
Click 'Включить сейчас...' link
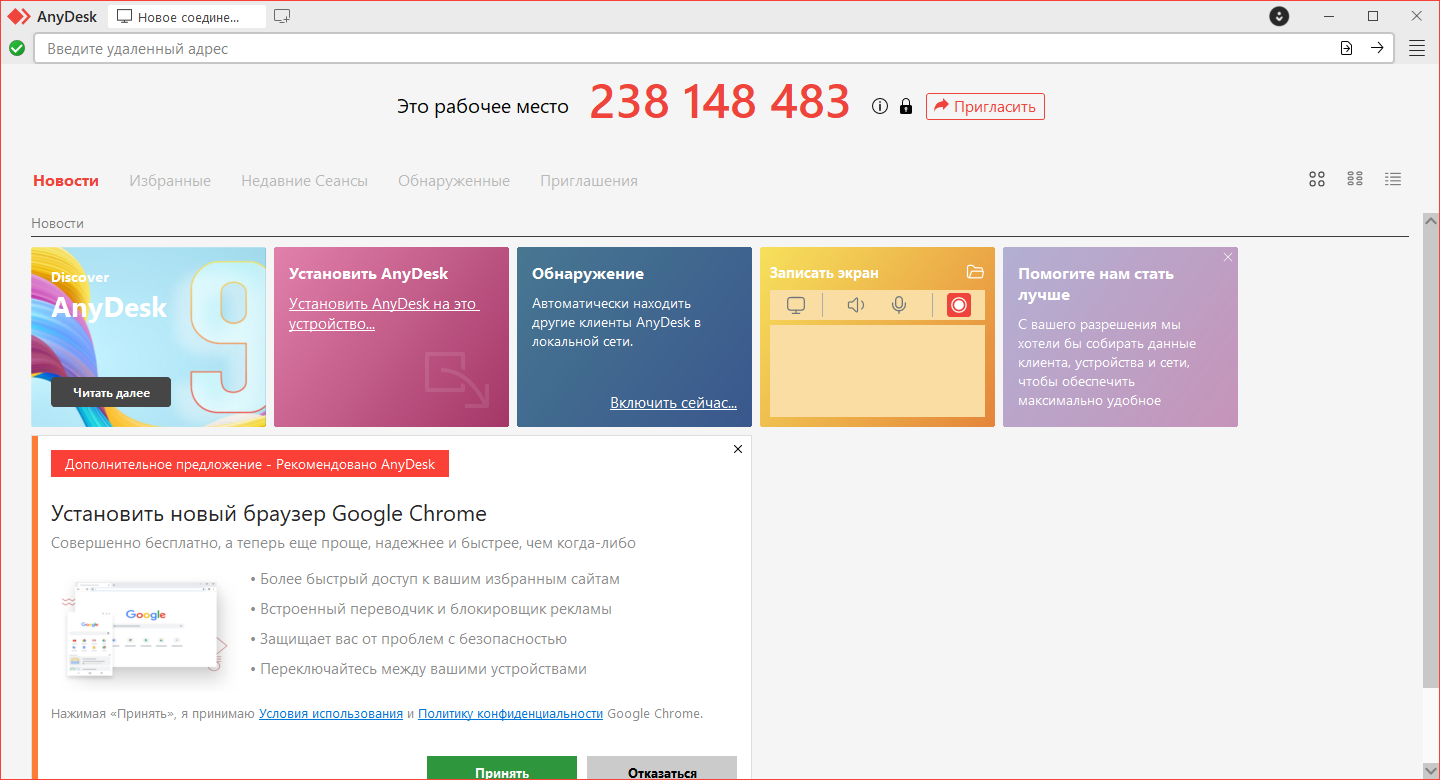673,403
